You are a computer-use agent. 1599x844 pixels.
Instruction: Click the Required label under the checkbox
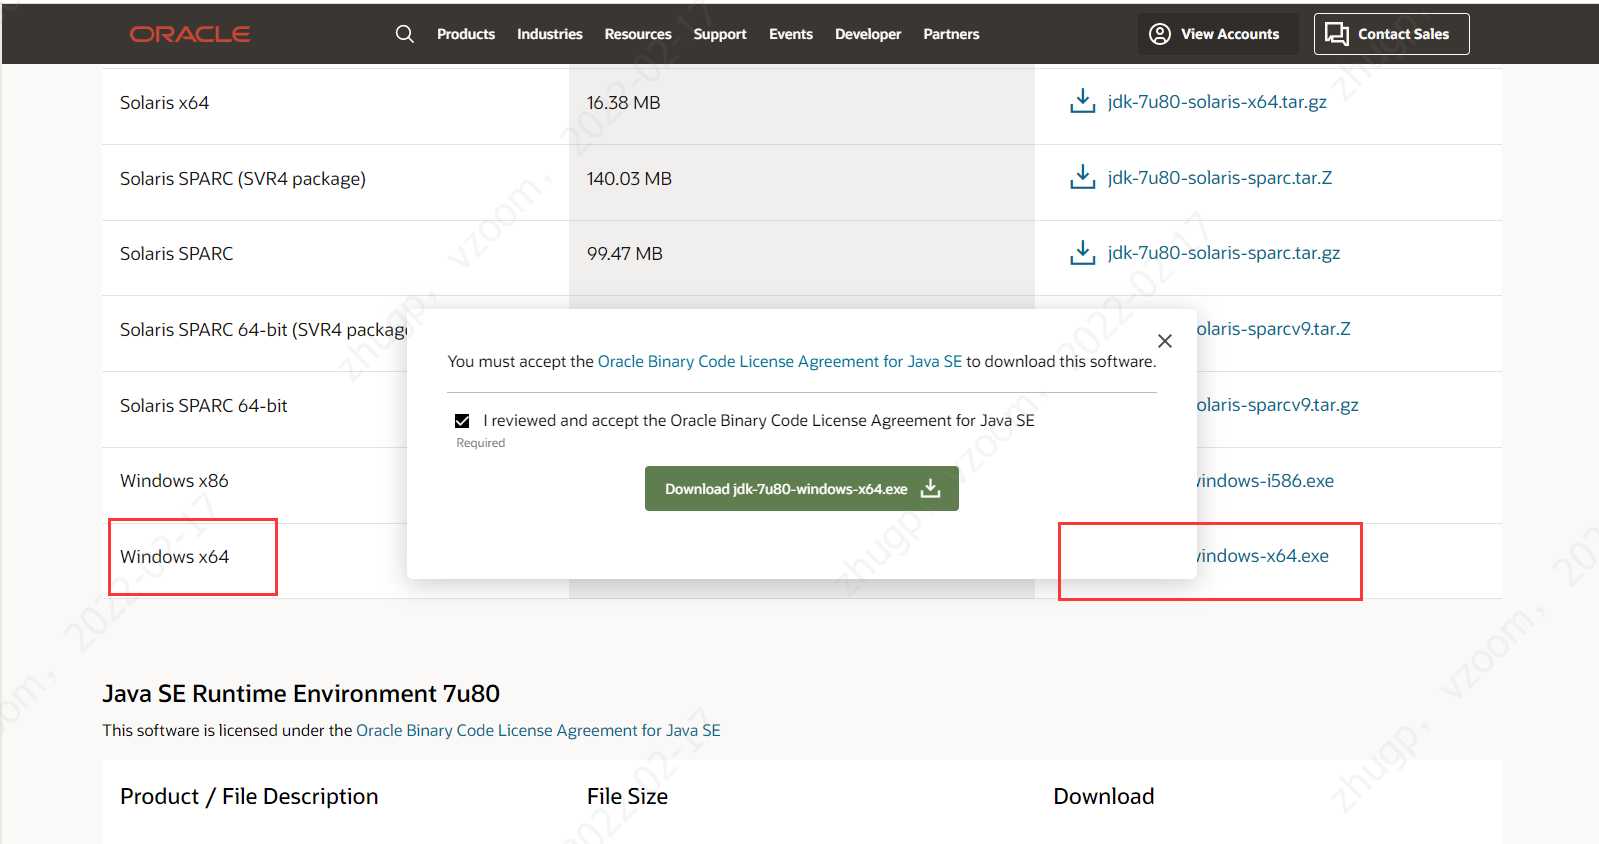pyautogui.click(x=480, y=443)
